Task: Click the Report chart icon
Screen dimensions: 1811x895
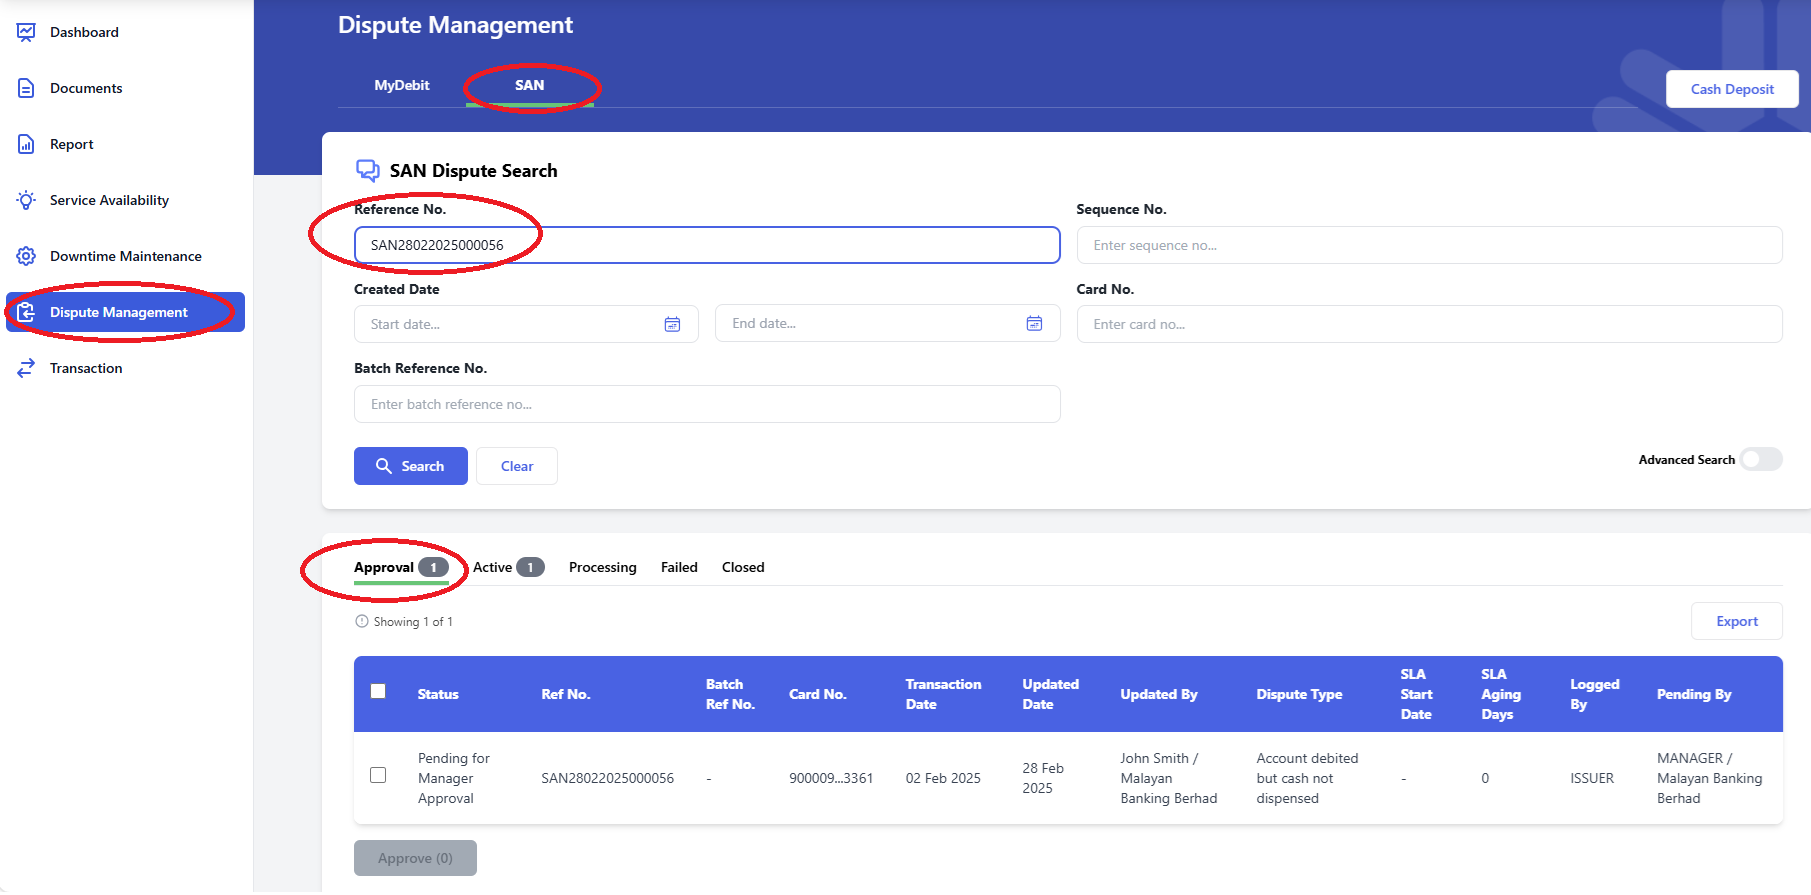Action: click(x=26, y=144)
